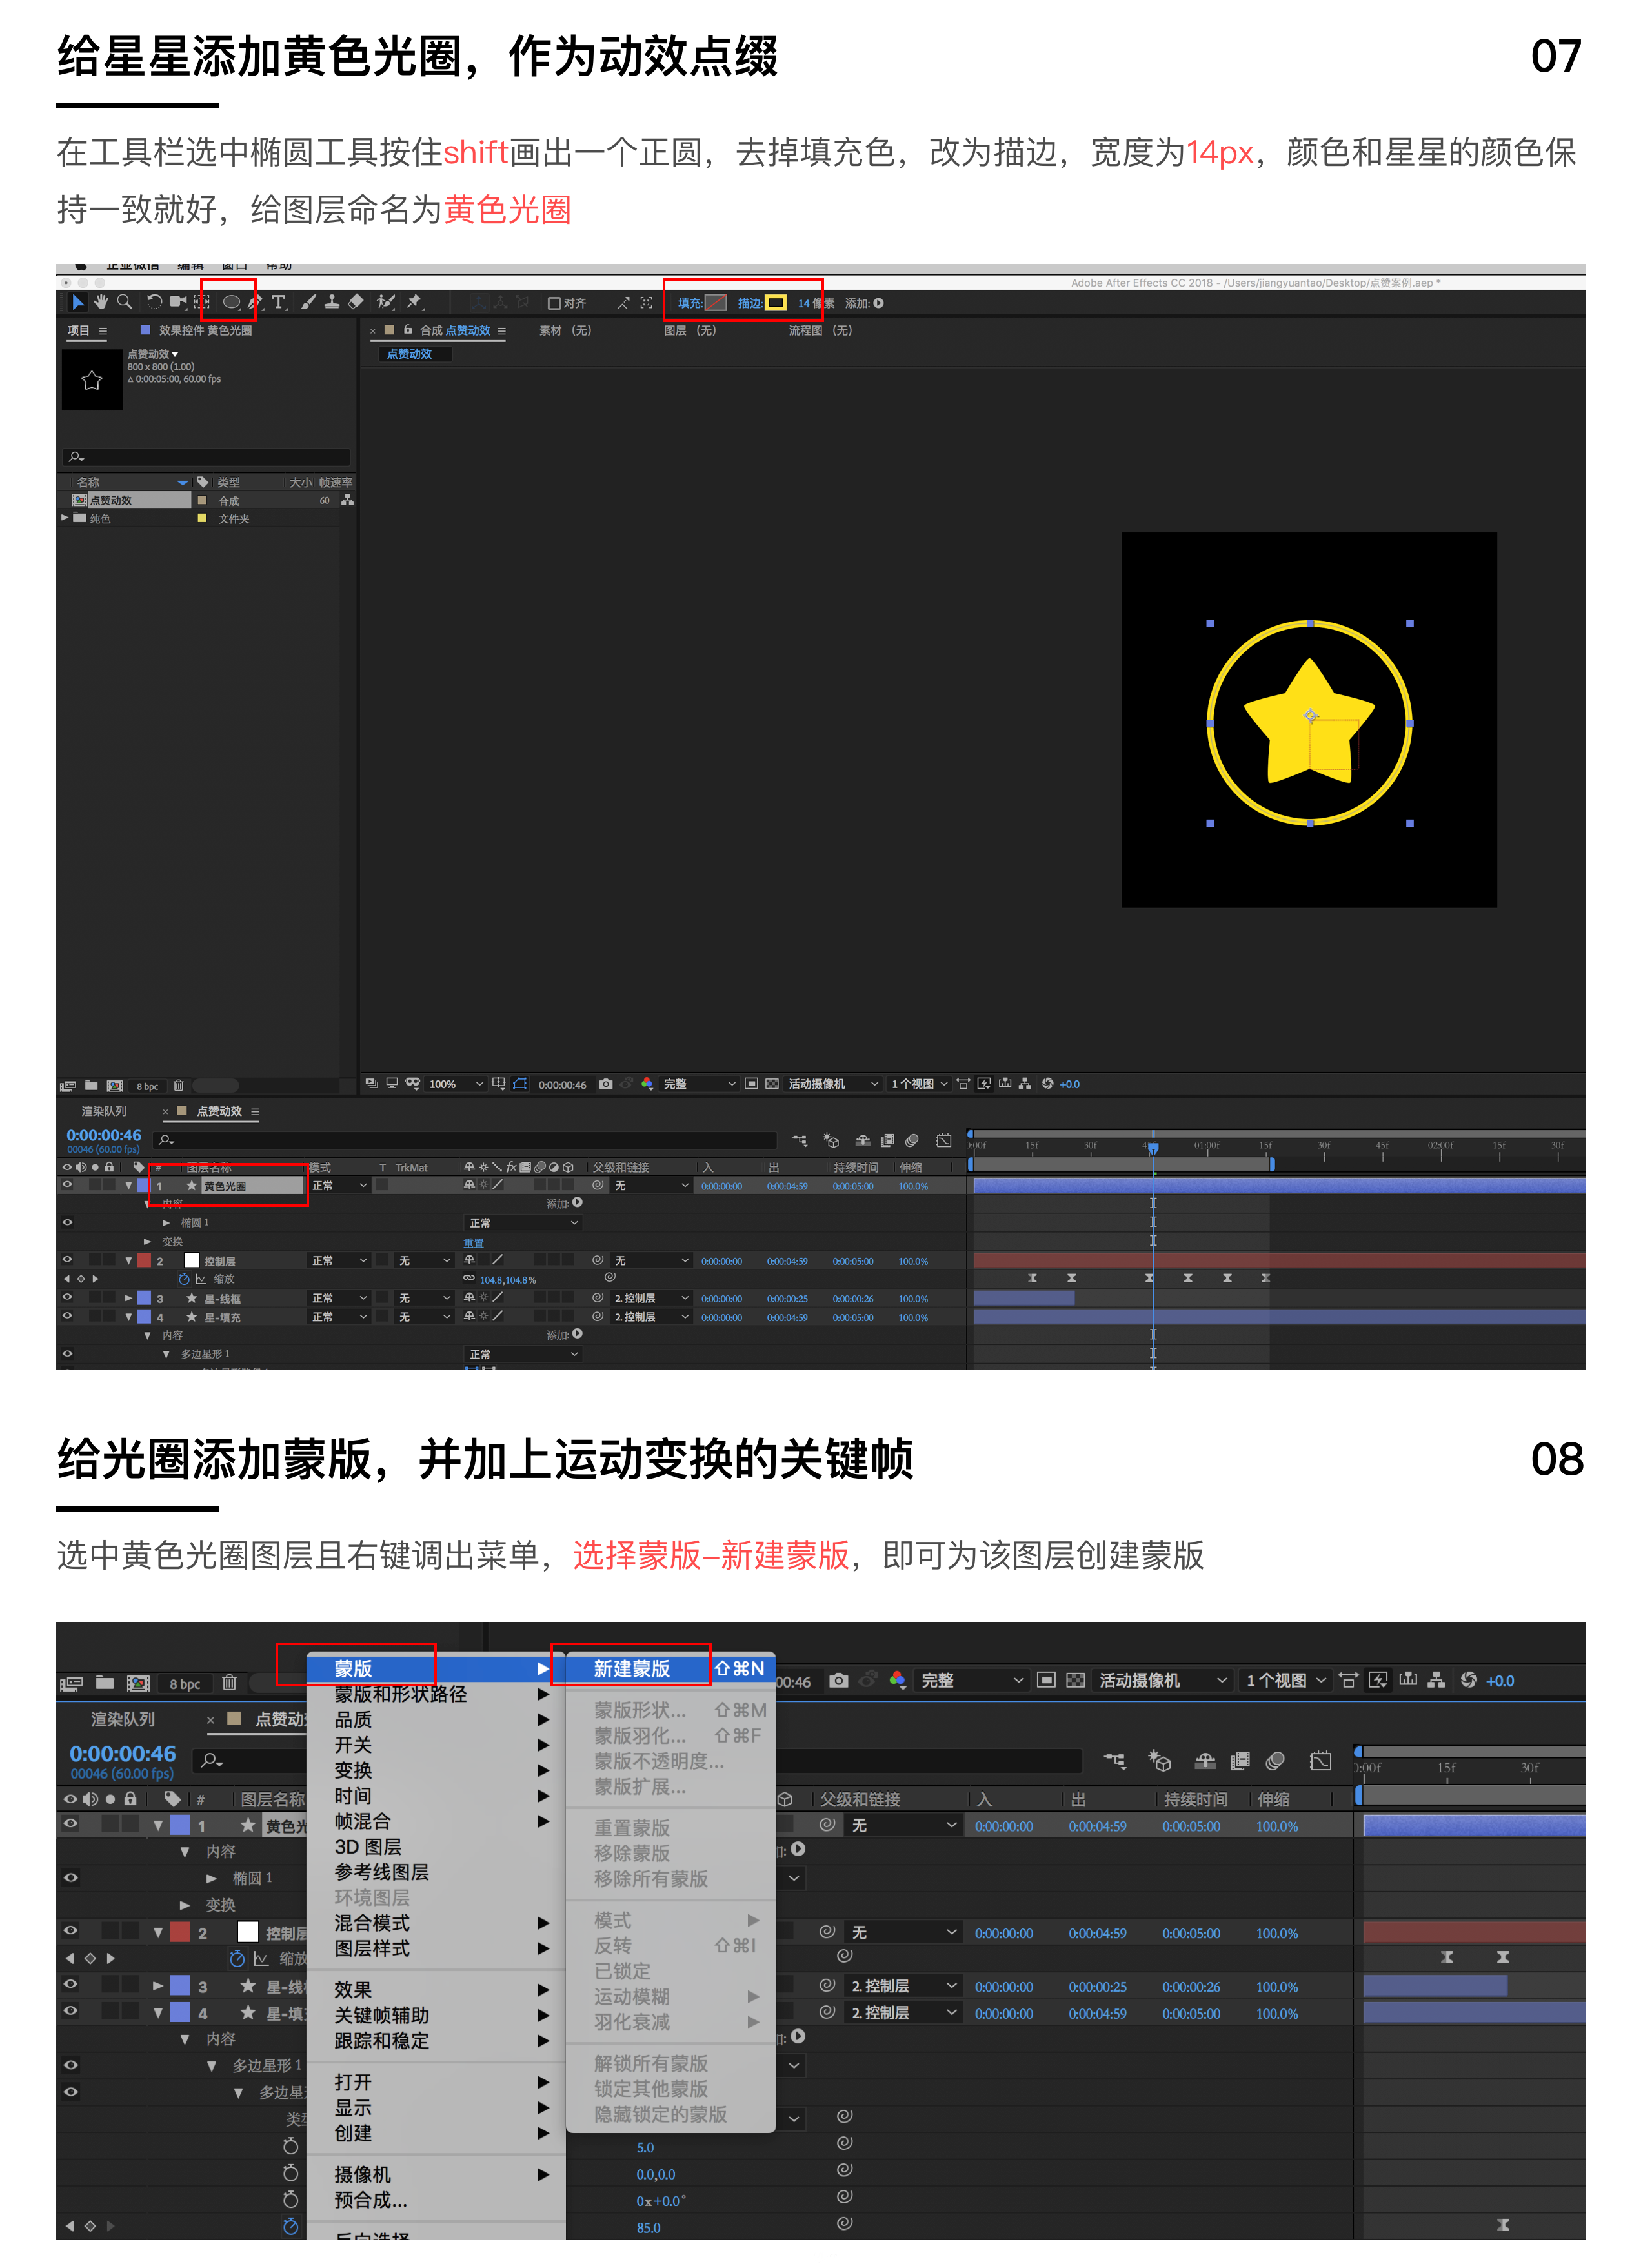The width and height of the screenshot is (1652, 2266).
Task: Click the snapshot camera icon in viewer
Action: click(606, 1084)
